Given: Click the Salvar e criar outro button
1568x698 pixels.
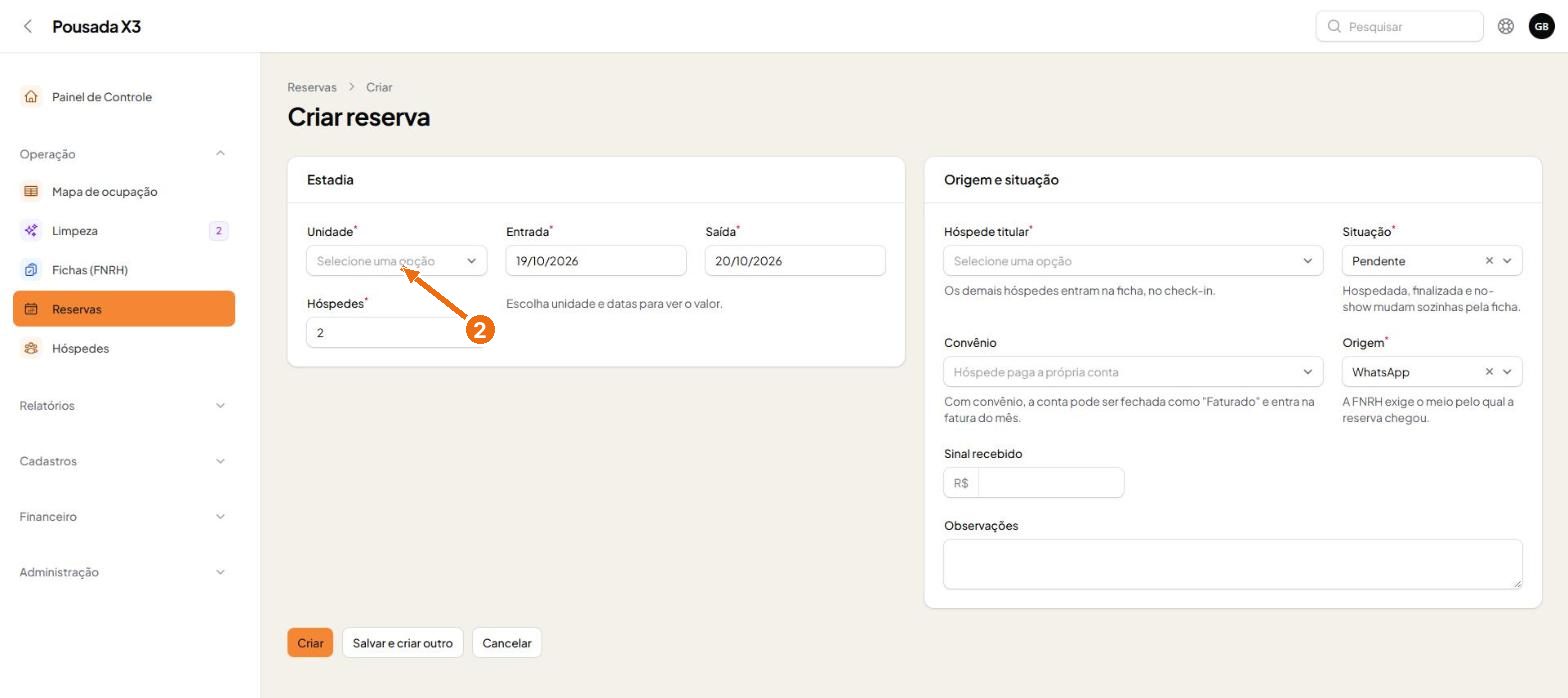Looking at the screenshot, I should 402,643.
